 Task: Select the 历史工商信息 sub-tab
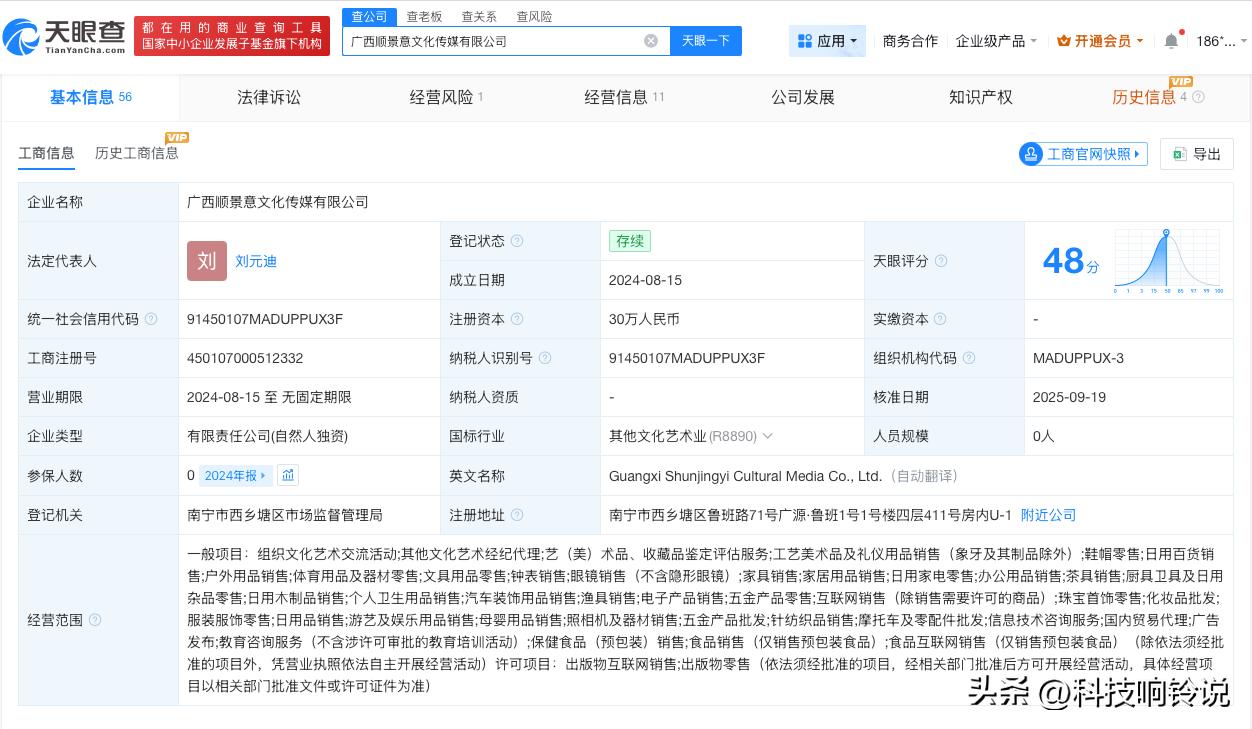coord(137,153)
